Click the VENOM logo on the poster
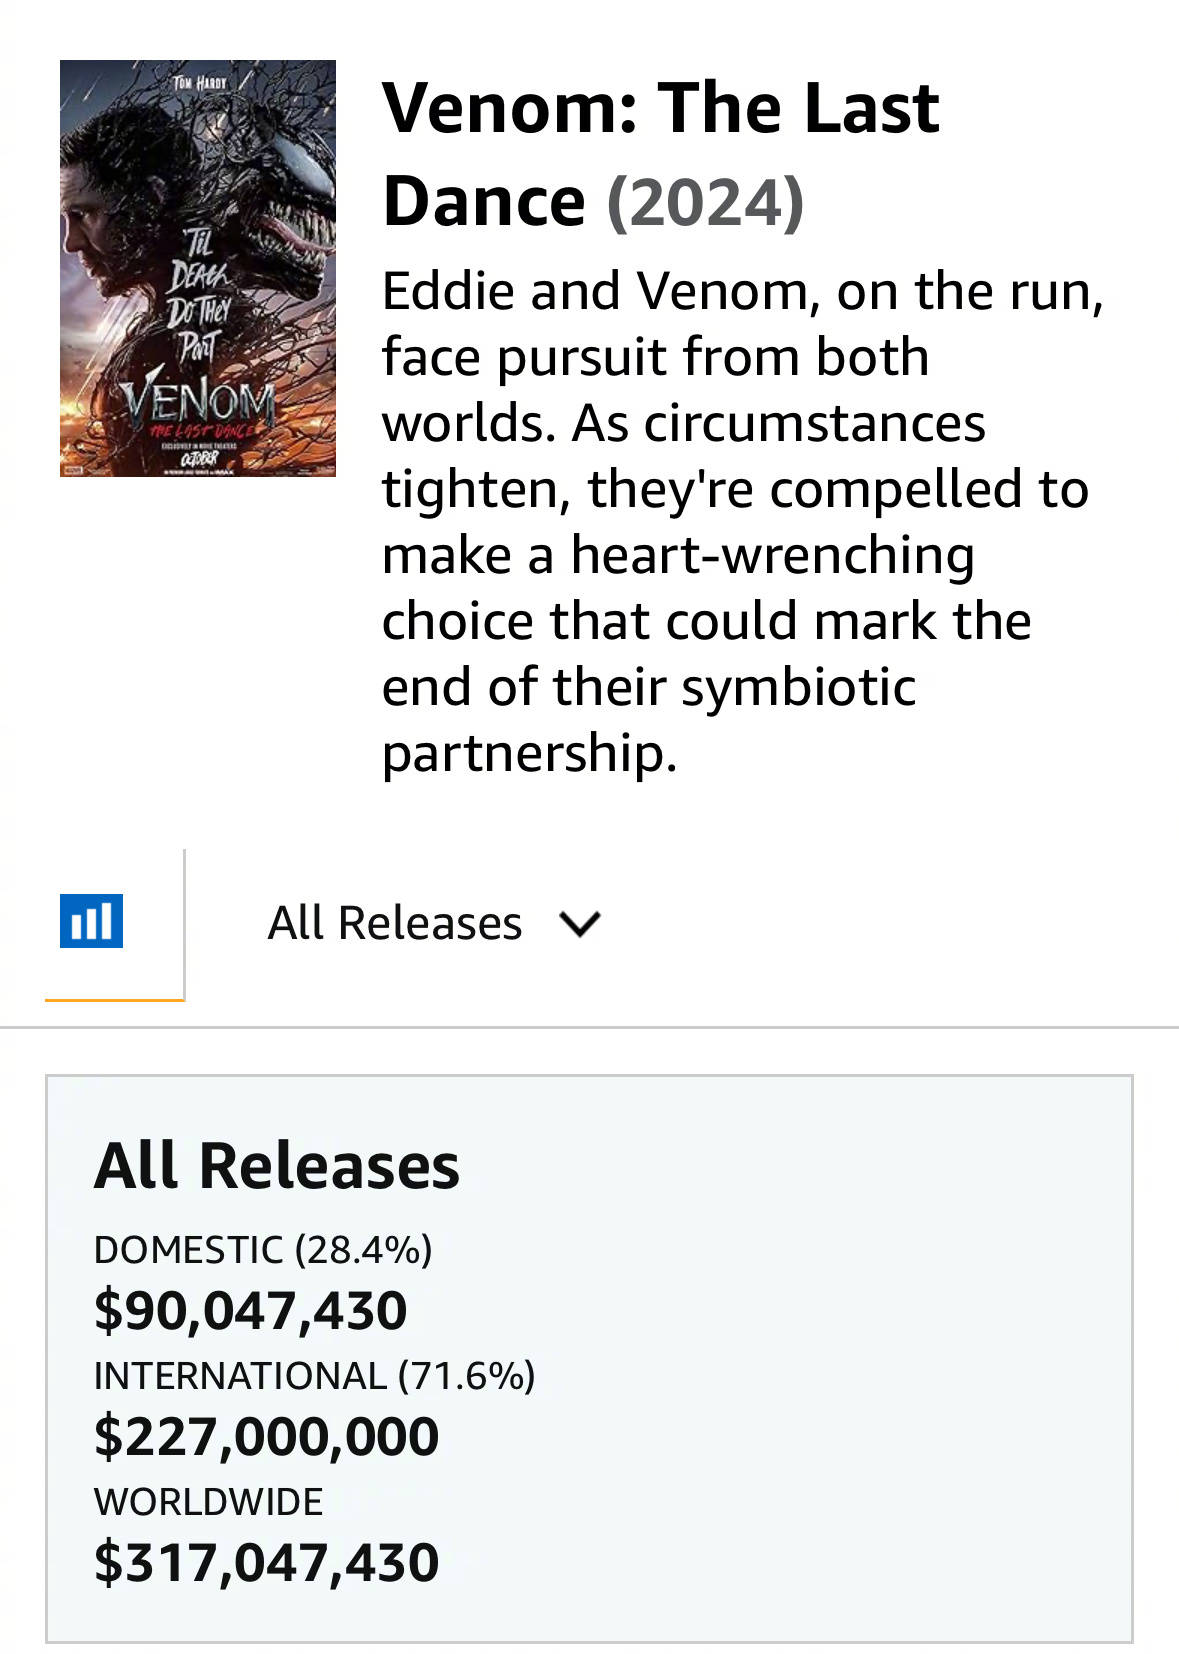The image size is (1179, 1654). coord(198,401)
